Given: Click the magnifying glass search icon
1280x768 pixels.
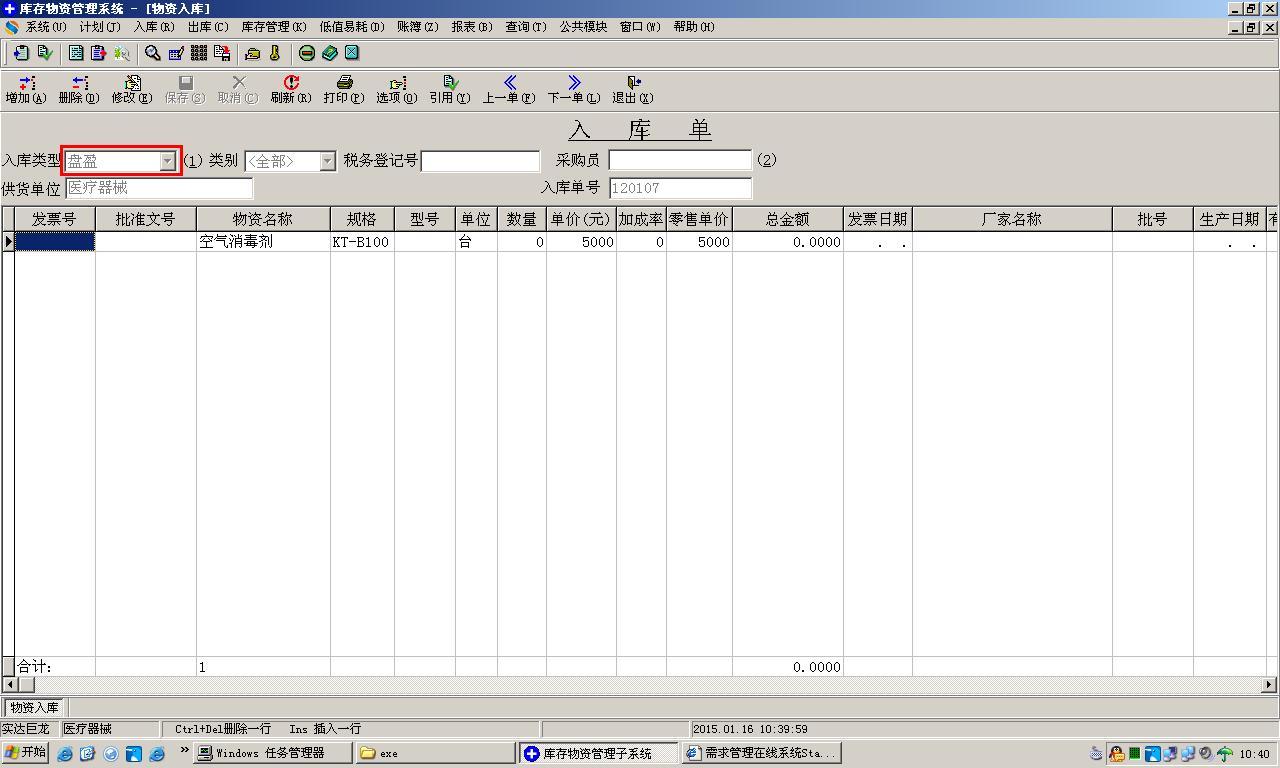Looking at the screenshot, I should pos(153,53).
